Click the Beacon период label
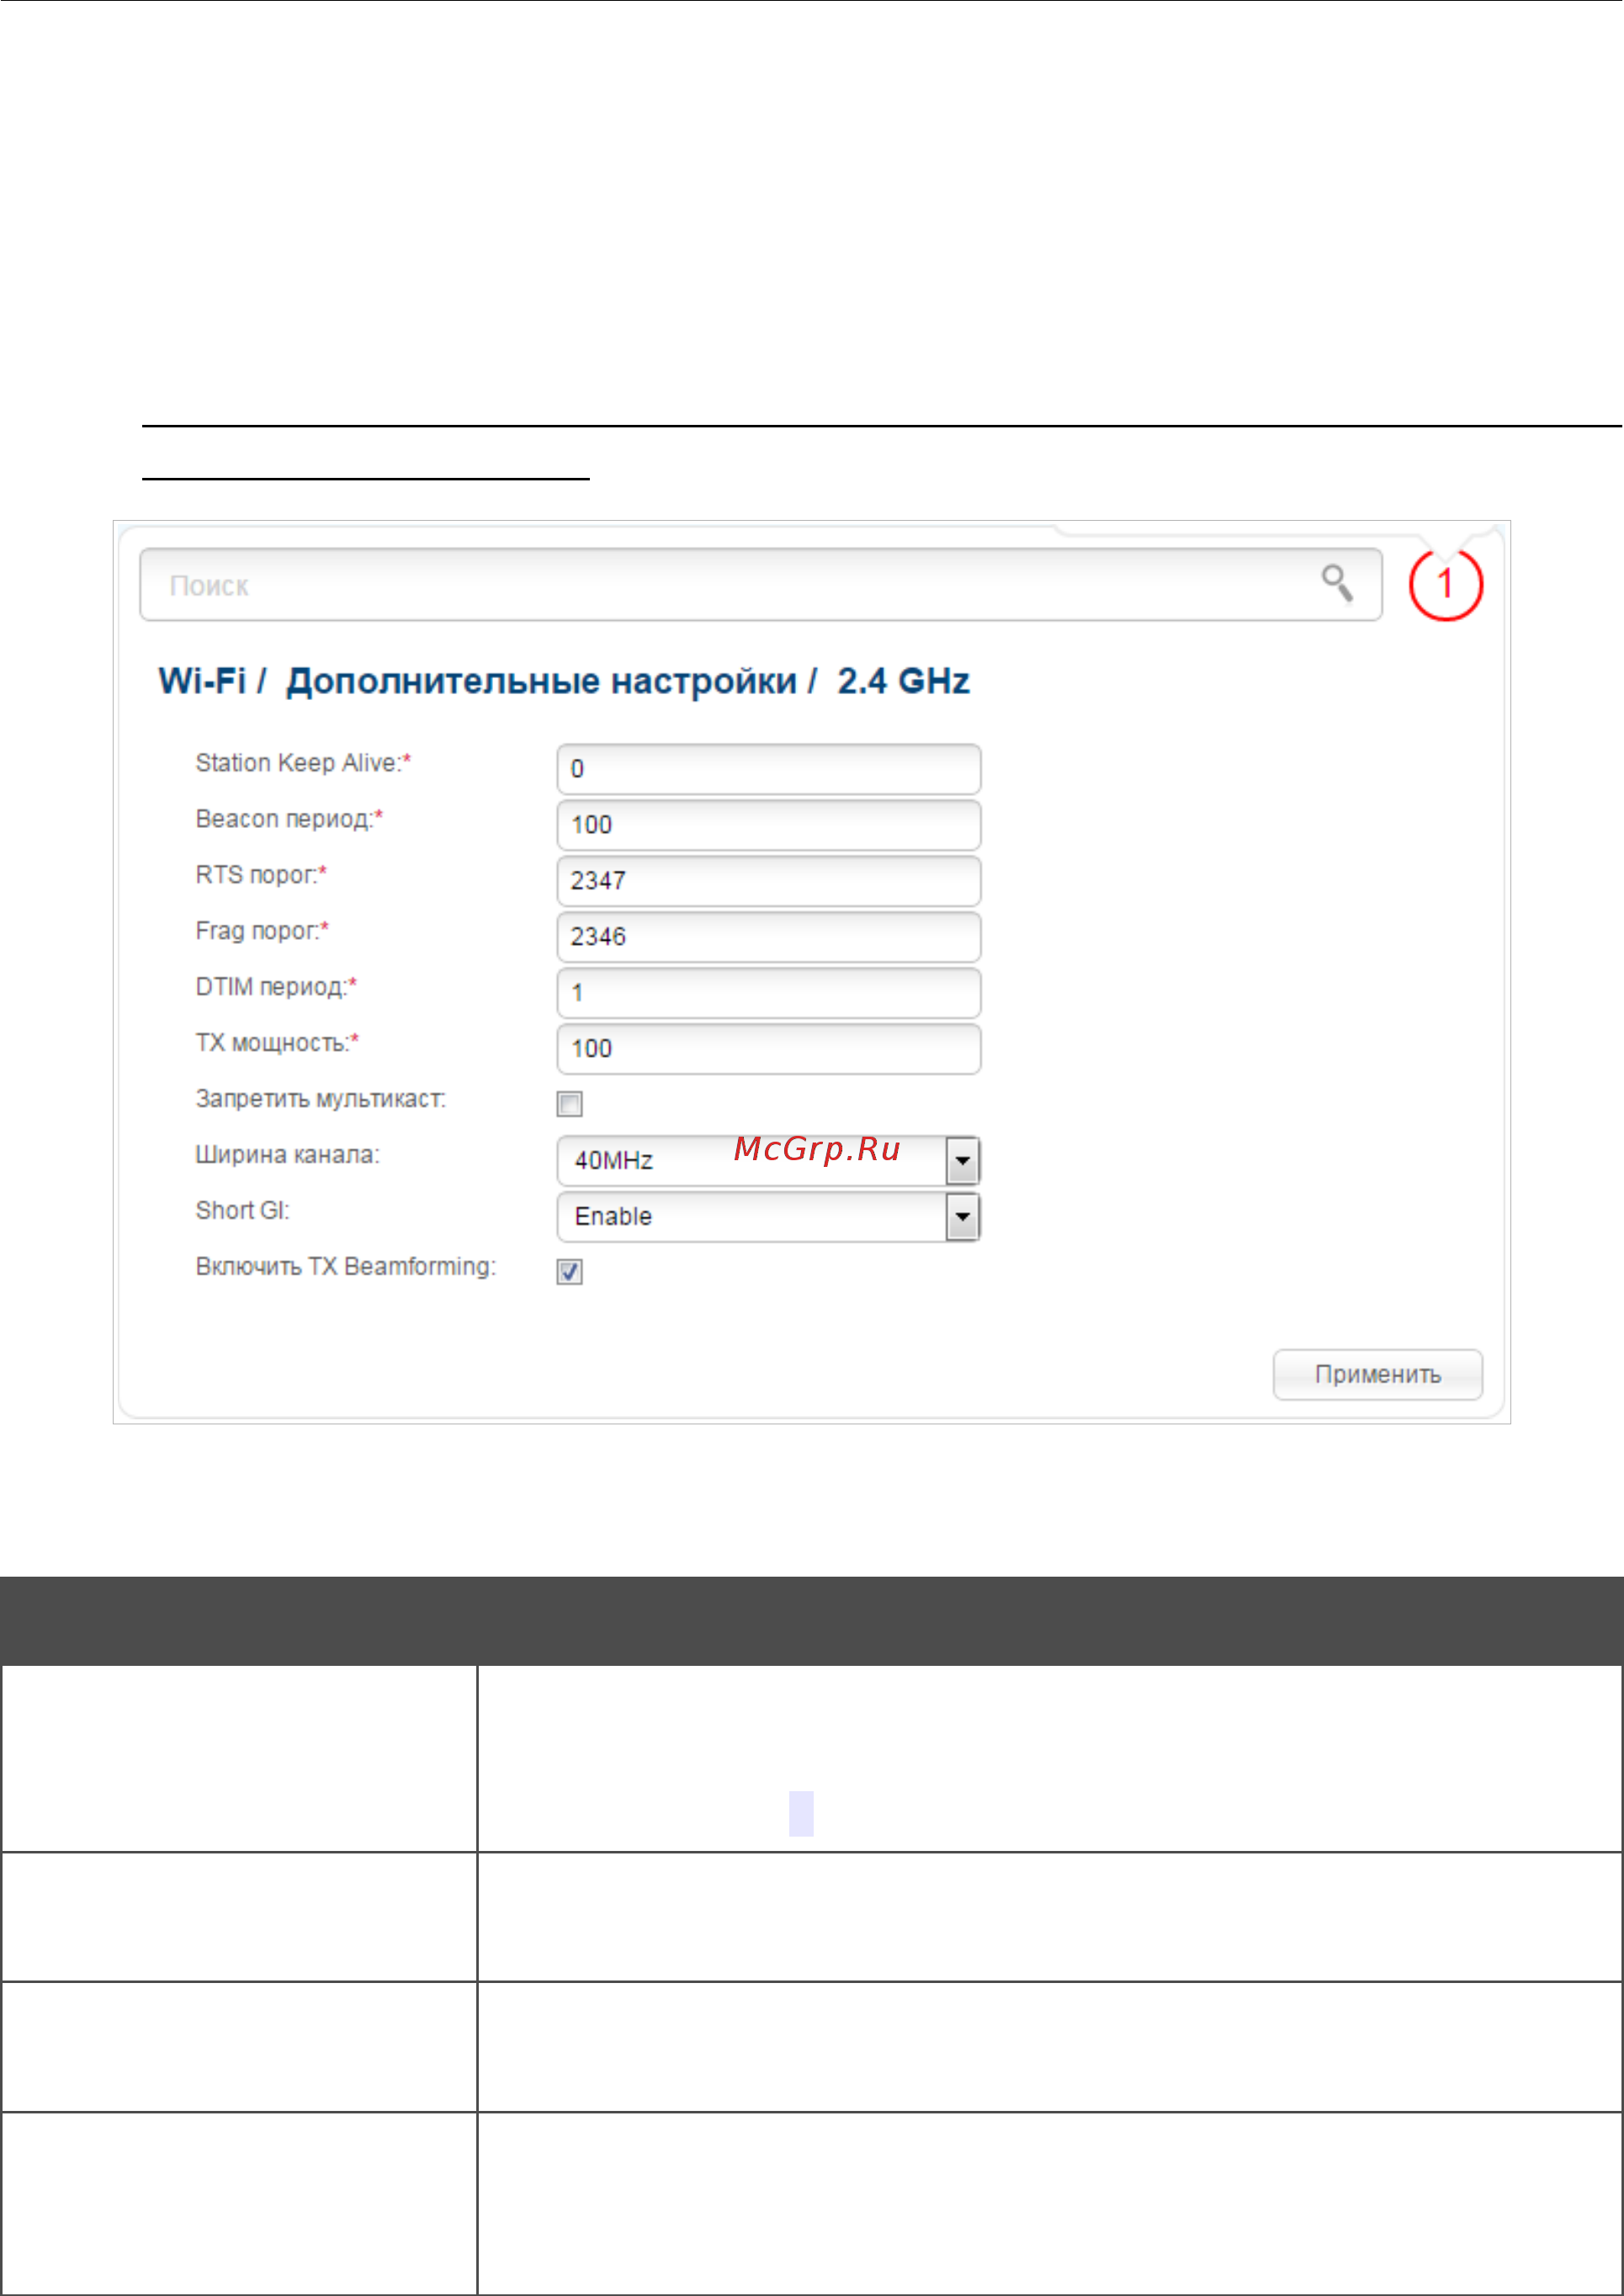1624x2296 pixels. [289, 819]
